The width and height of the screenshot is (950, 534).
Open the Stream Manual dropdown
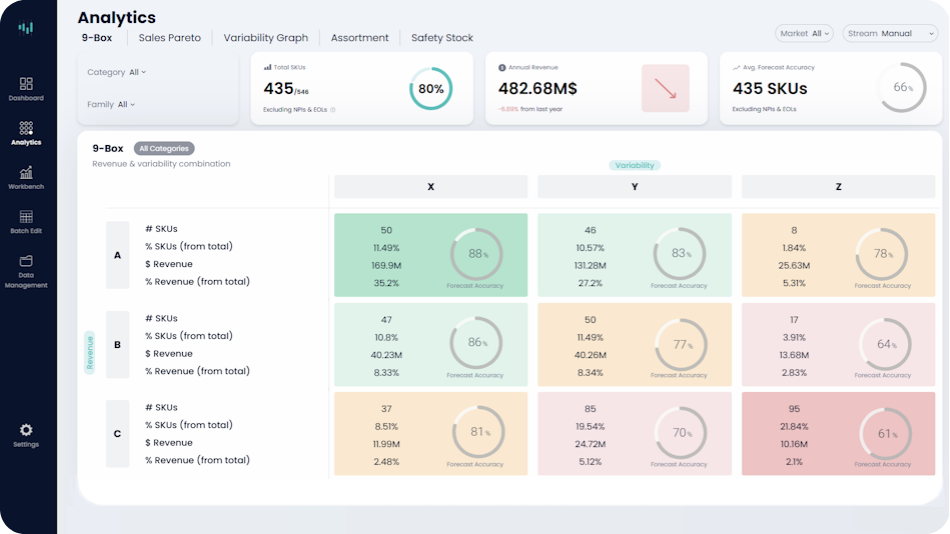tap(890, 33)
